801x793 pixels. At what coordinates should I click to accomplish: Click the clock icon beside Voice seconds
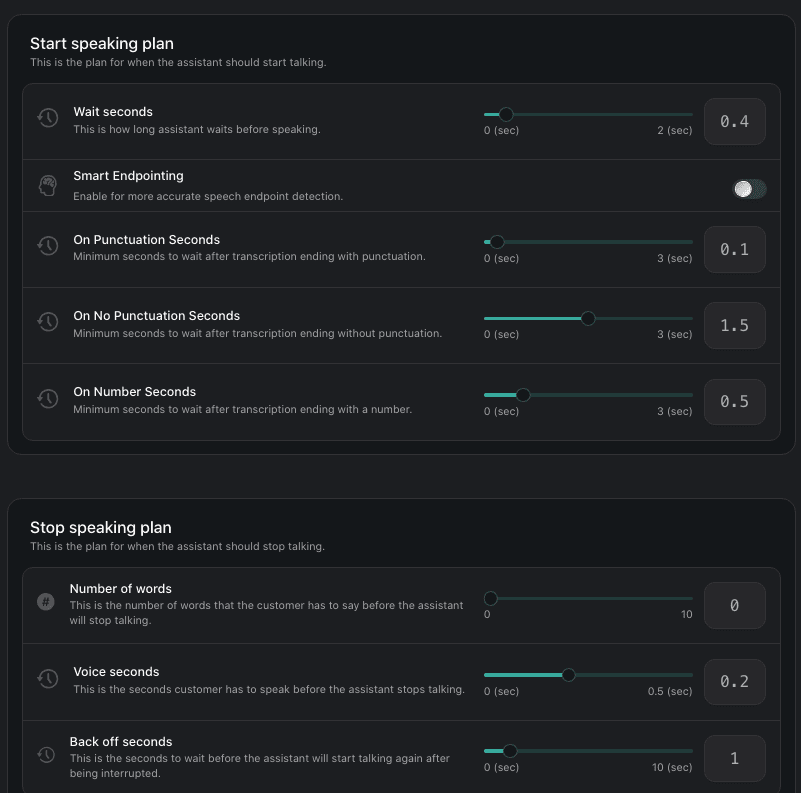pos(47,679)
